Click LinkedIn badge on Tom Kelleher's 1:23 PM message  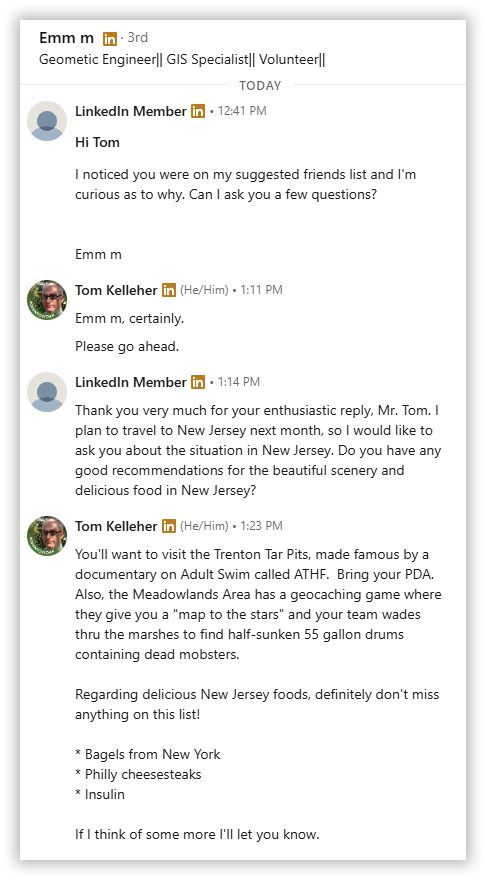pos(169,526)
